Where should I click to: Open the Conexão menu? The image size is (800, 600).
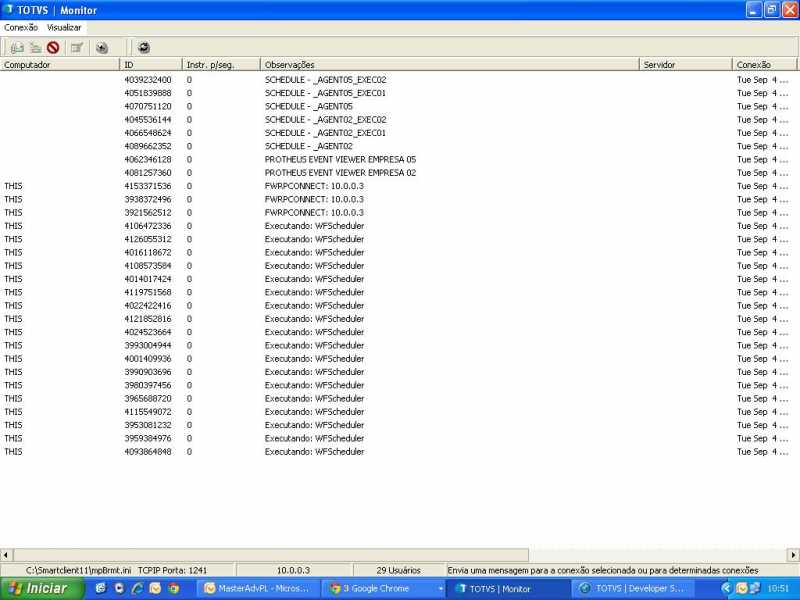tap(21, 28)
